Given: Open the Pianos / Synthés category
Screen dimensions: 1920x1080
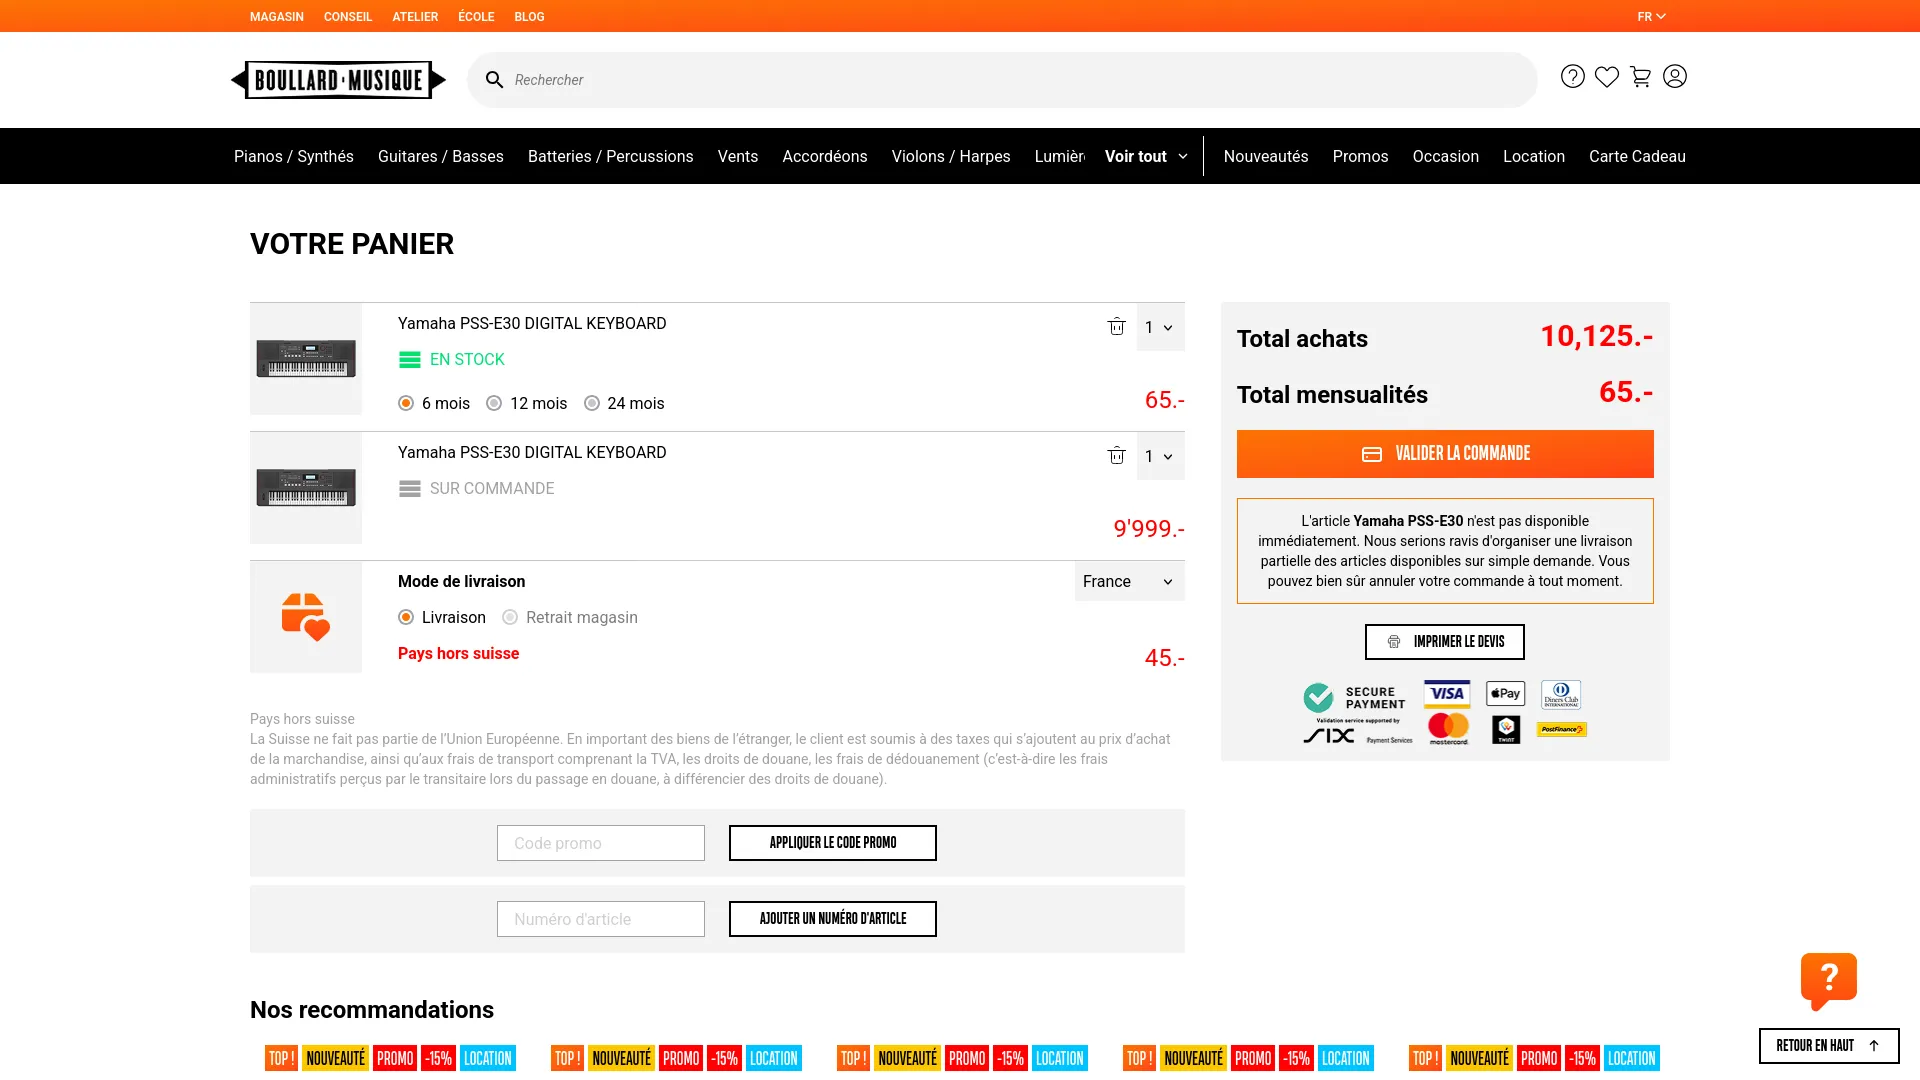Looking at the screenshot, I should pos(294,157).
